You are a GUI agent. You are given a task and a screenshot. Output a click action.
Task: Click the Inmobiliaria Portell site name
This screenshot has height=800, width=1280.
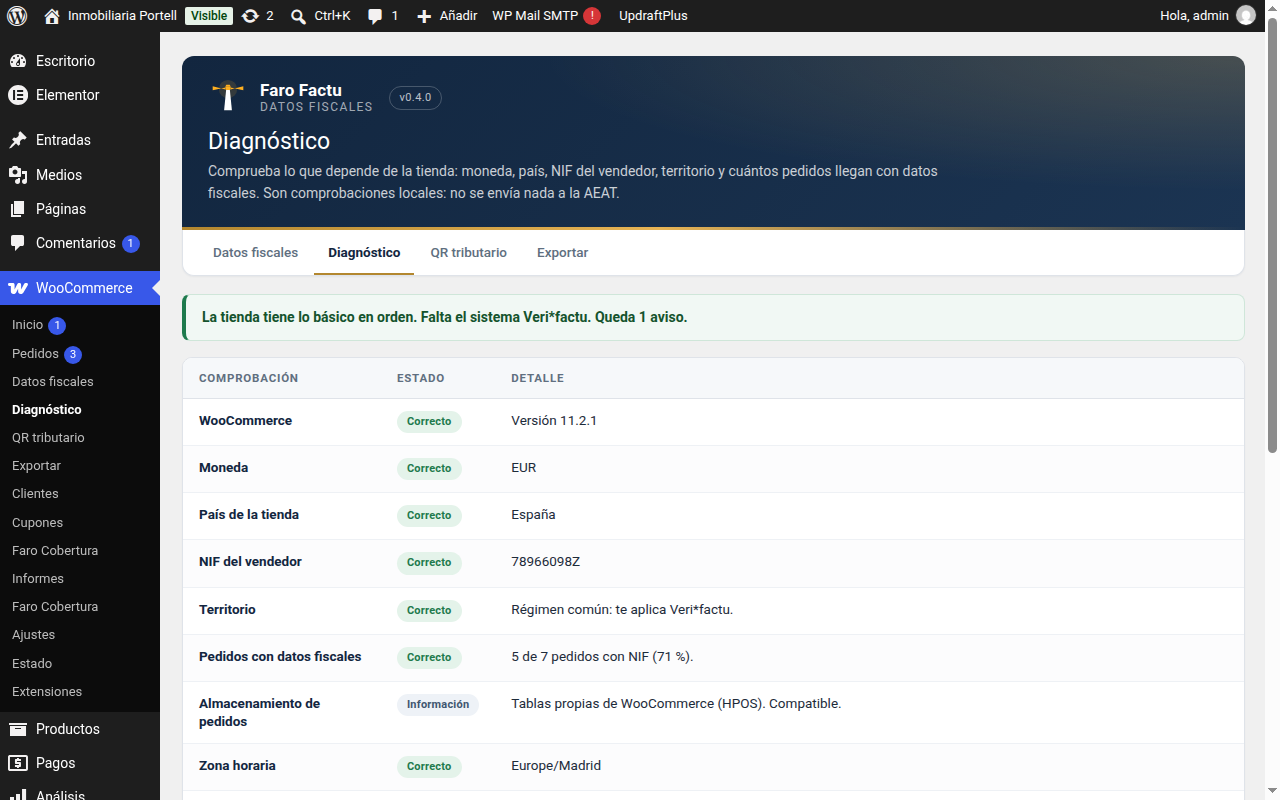[122, 16]
